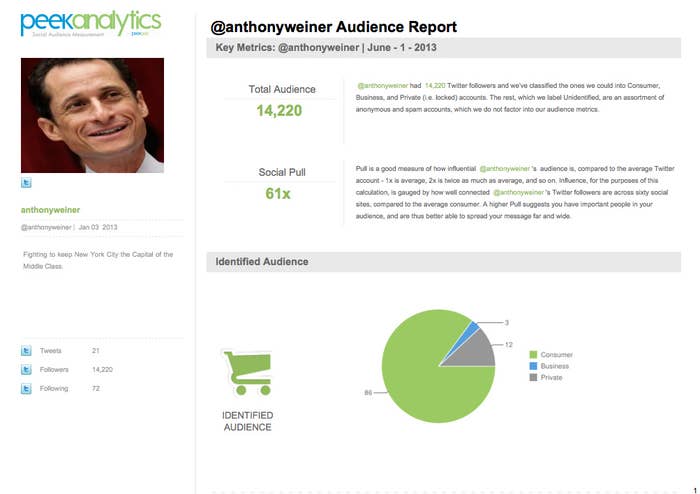Click the Business legend label
This screenshot has width=700, height=494.
[x=555, y=366]
